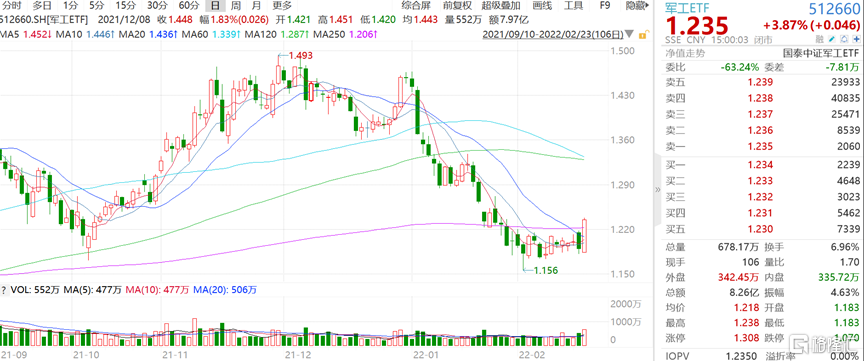Open the 前复权 adjustment menu

457,7
